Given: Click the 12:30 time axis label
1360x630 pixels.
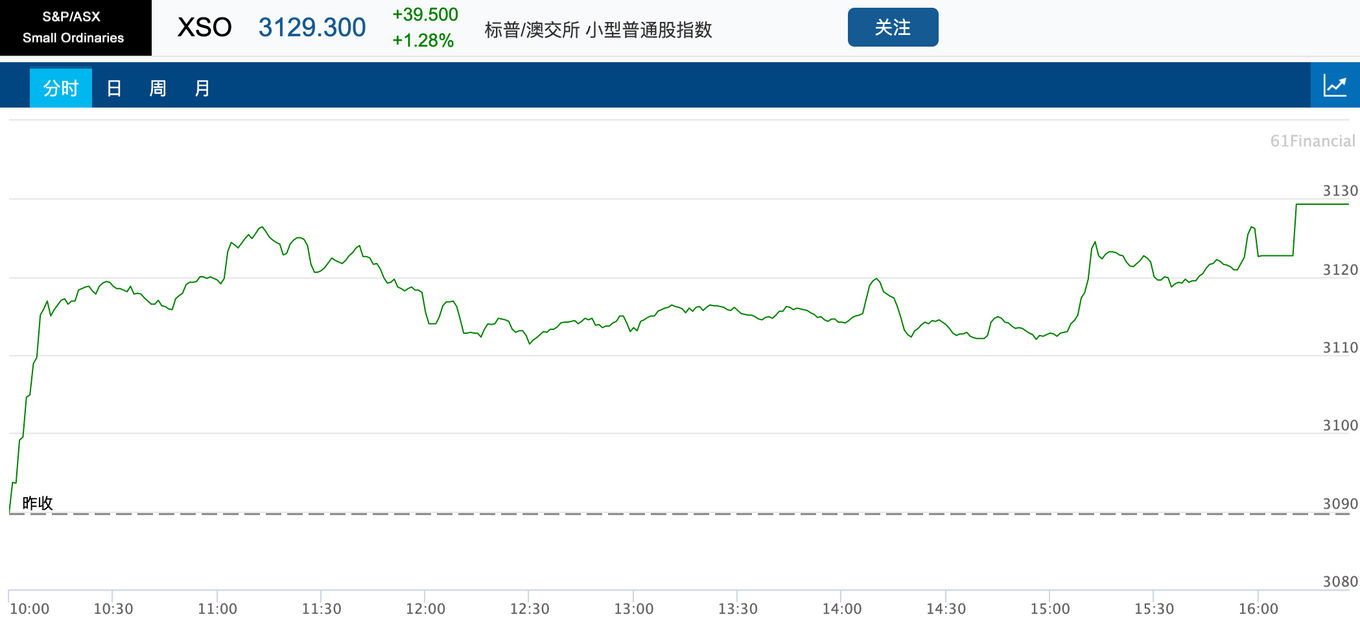Looking at the screenshot, I should tap(529, 609).
